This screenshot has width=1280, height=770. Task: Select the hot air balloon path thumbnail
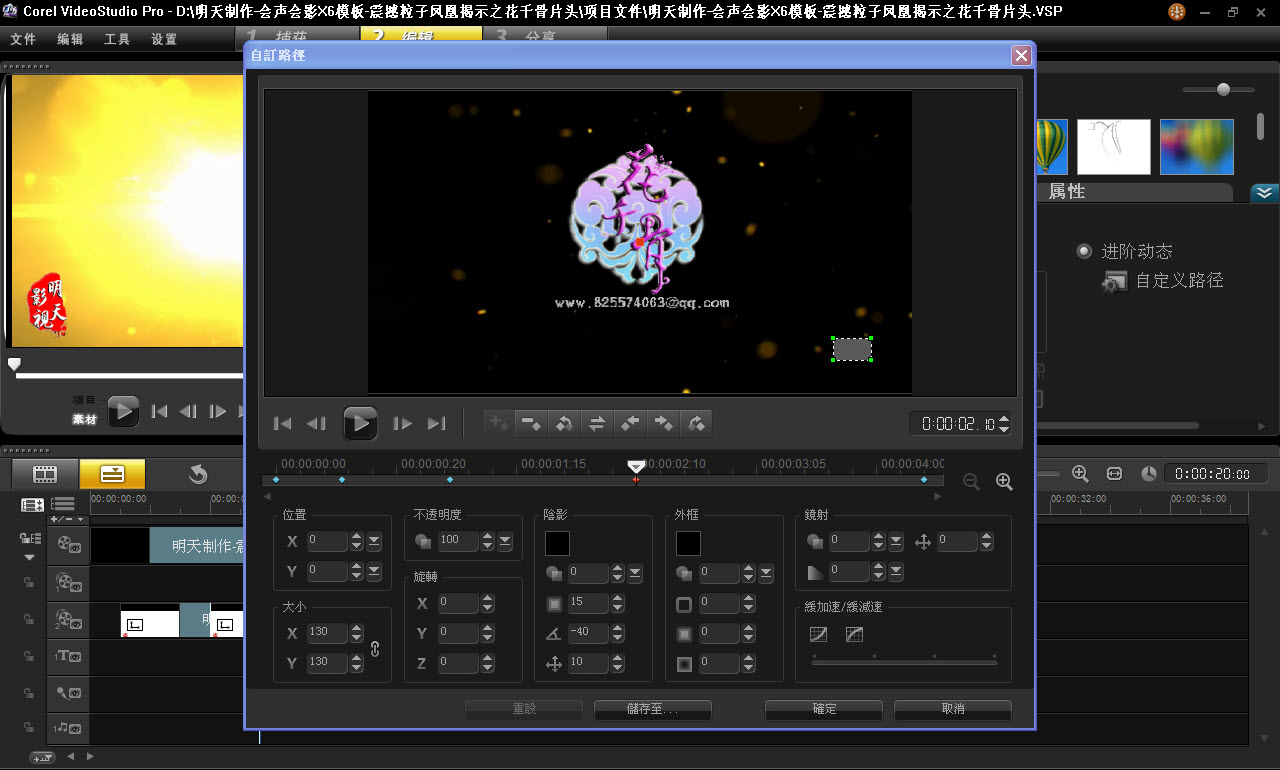1051,146
